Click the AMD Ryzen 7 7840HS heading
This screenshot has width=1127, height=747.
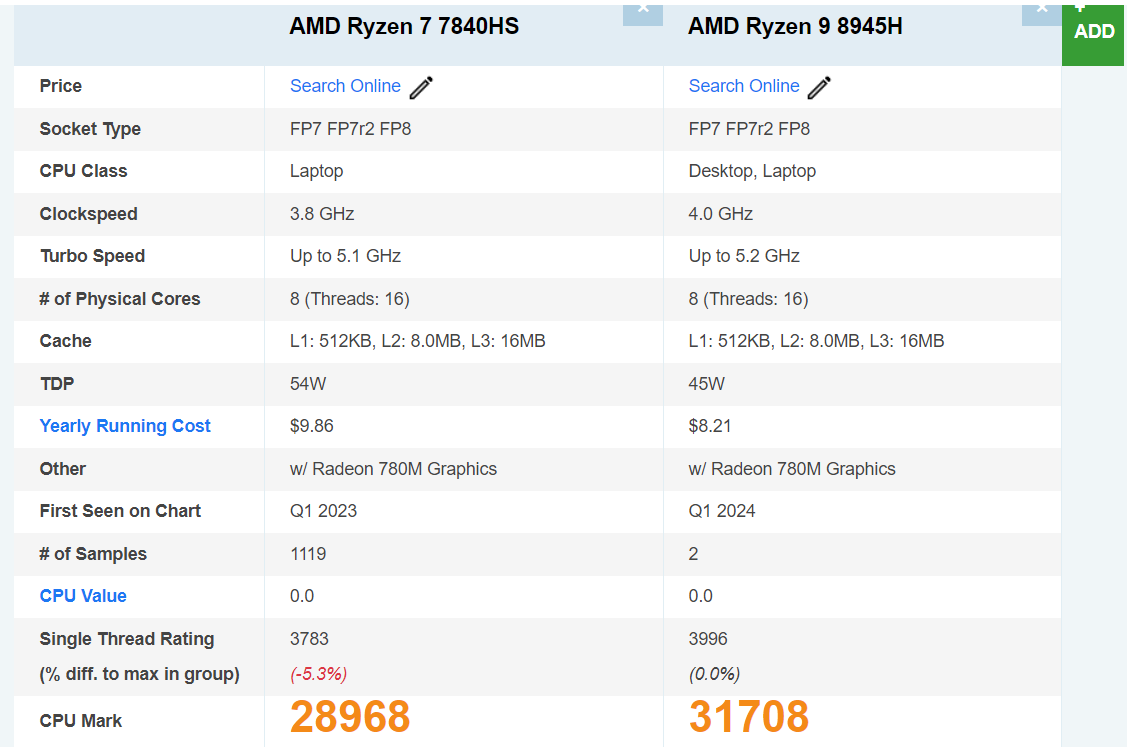pyautogui.click(x=404, y=27)
